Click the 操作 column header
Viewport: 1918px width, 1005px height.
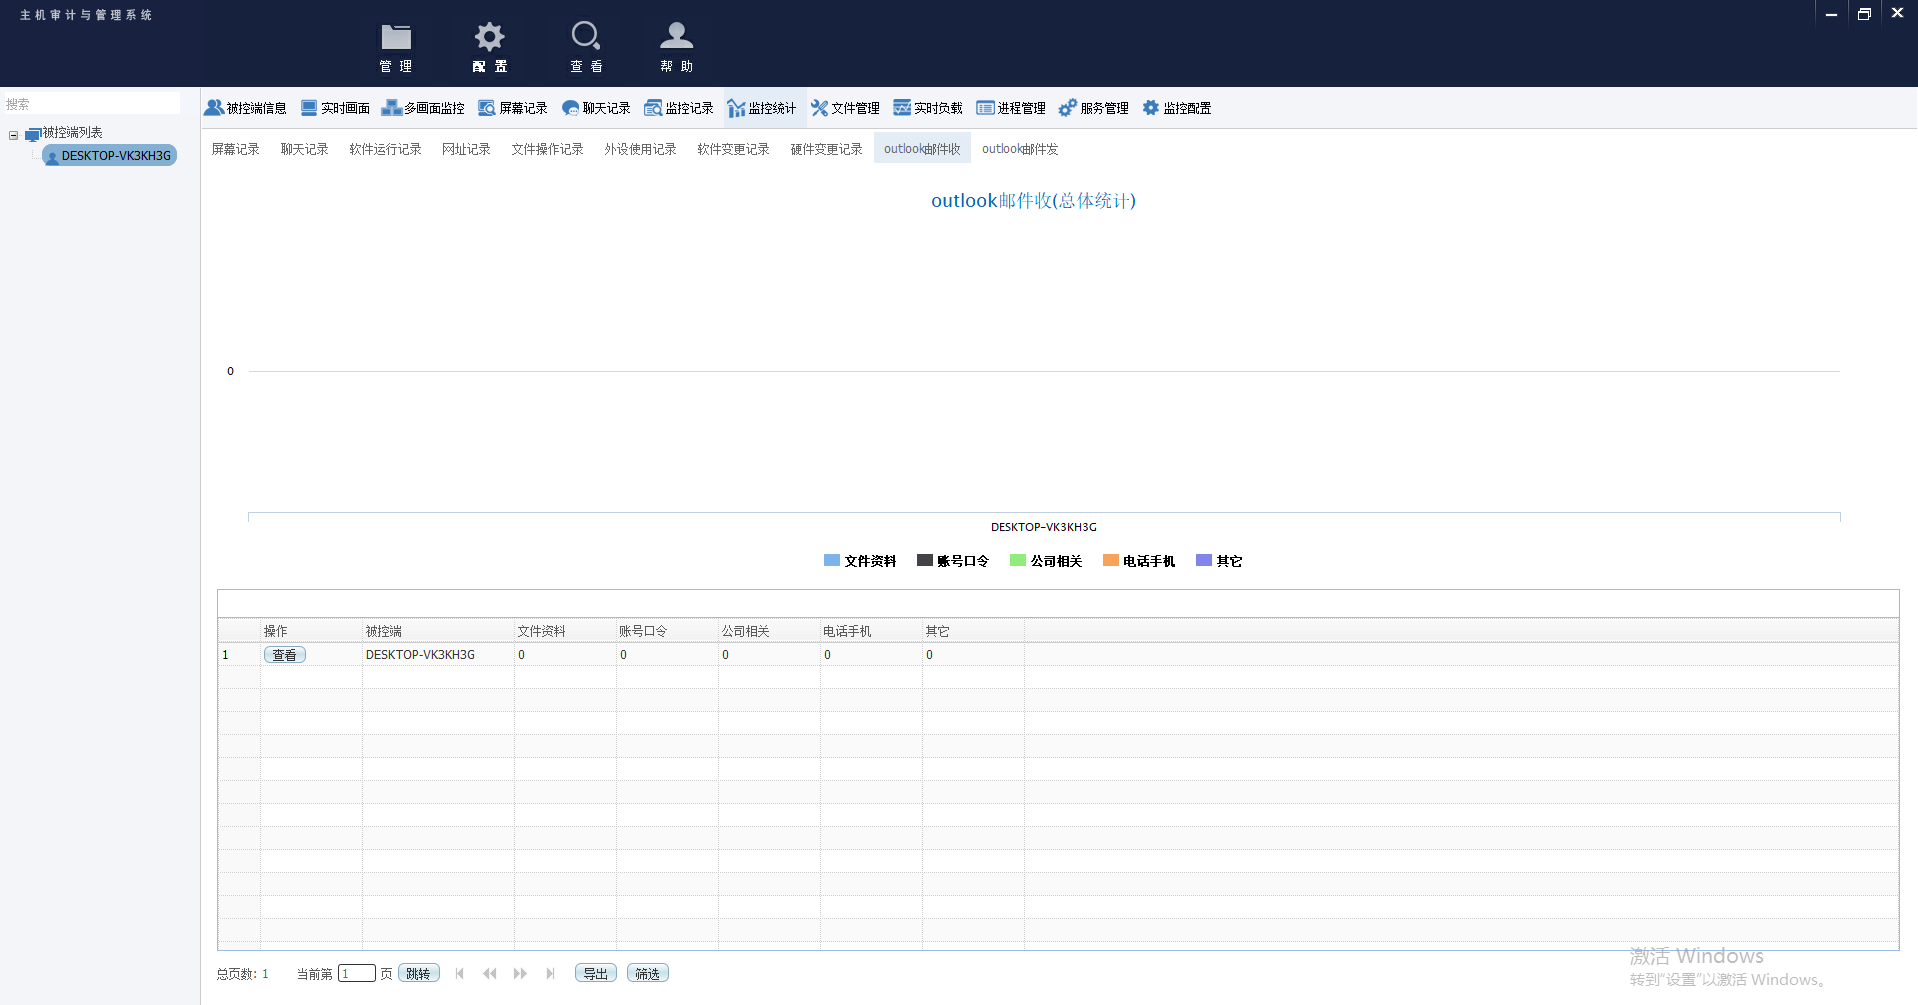(311, 631)
